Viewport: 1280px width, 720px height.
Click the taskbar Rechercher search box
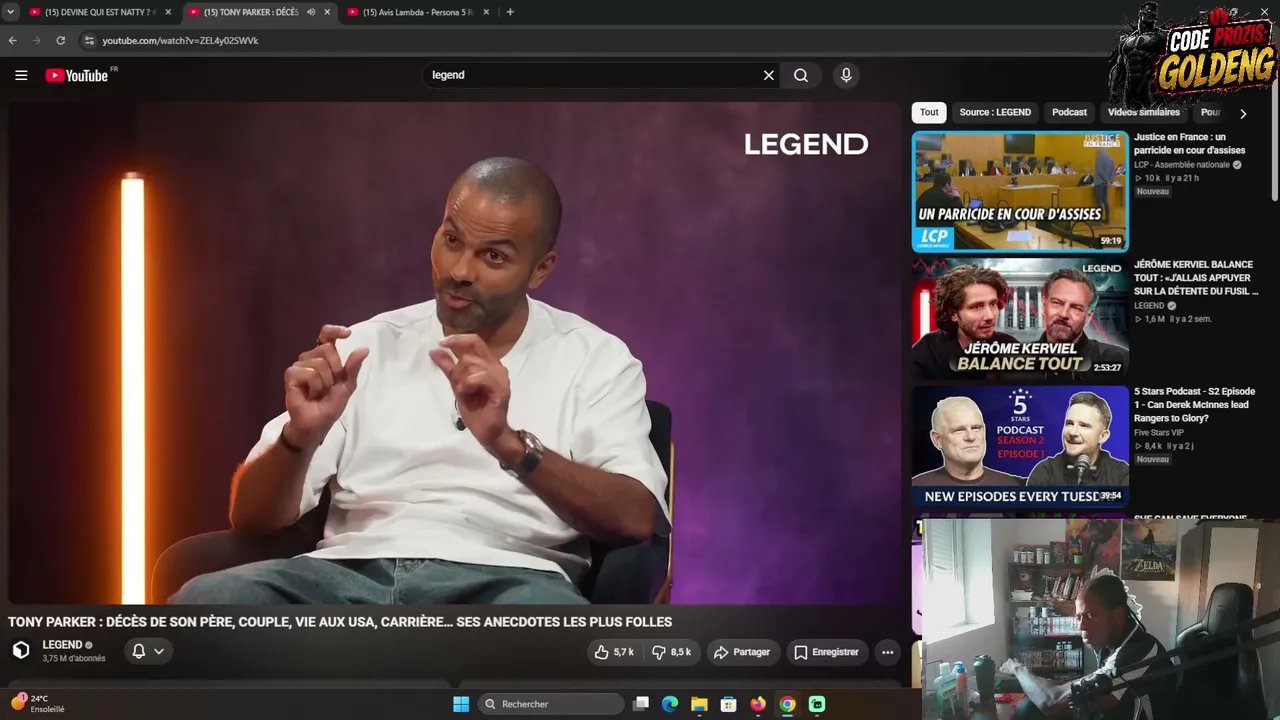pos(550,704)
